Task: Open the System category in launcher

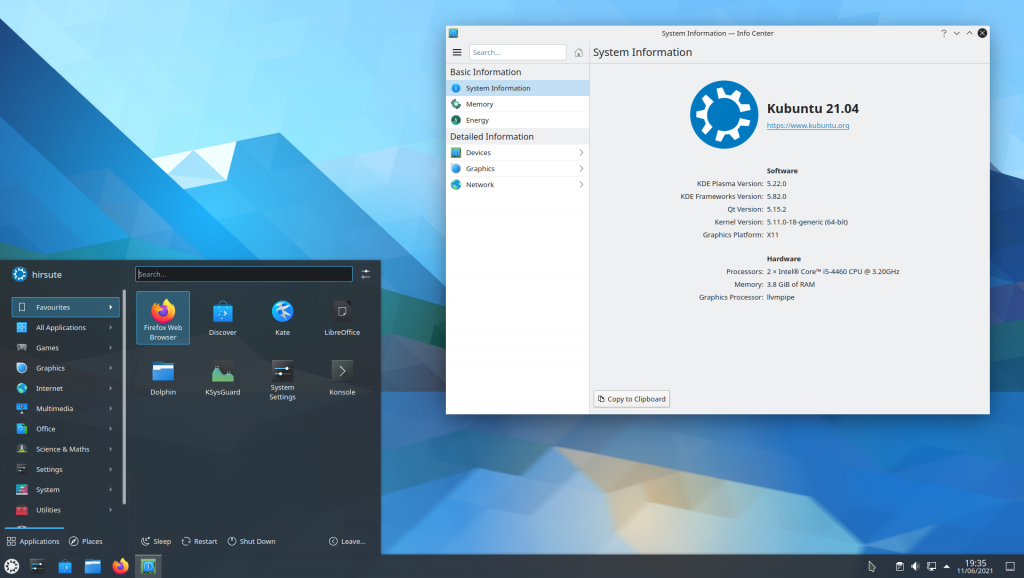Action: pyautogui.click(x=65, y=489)
